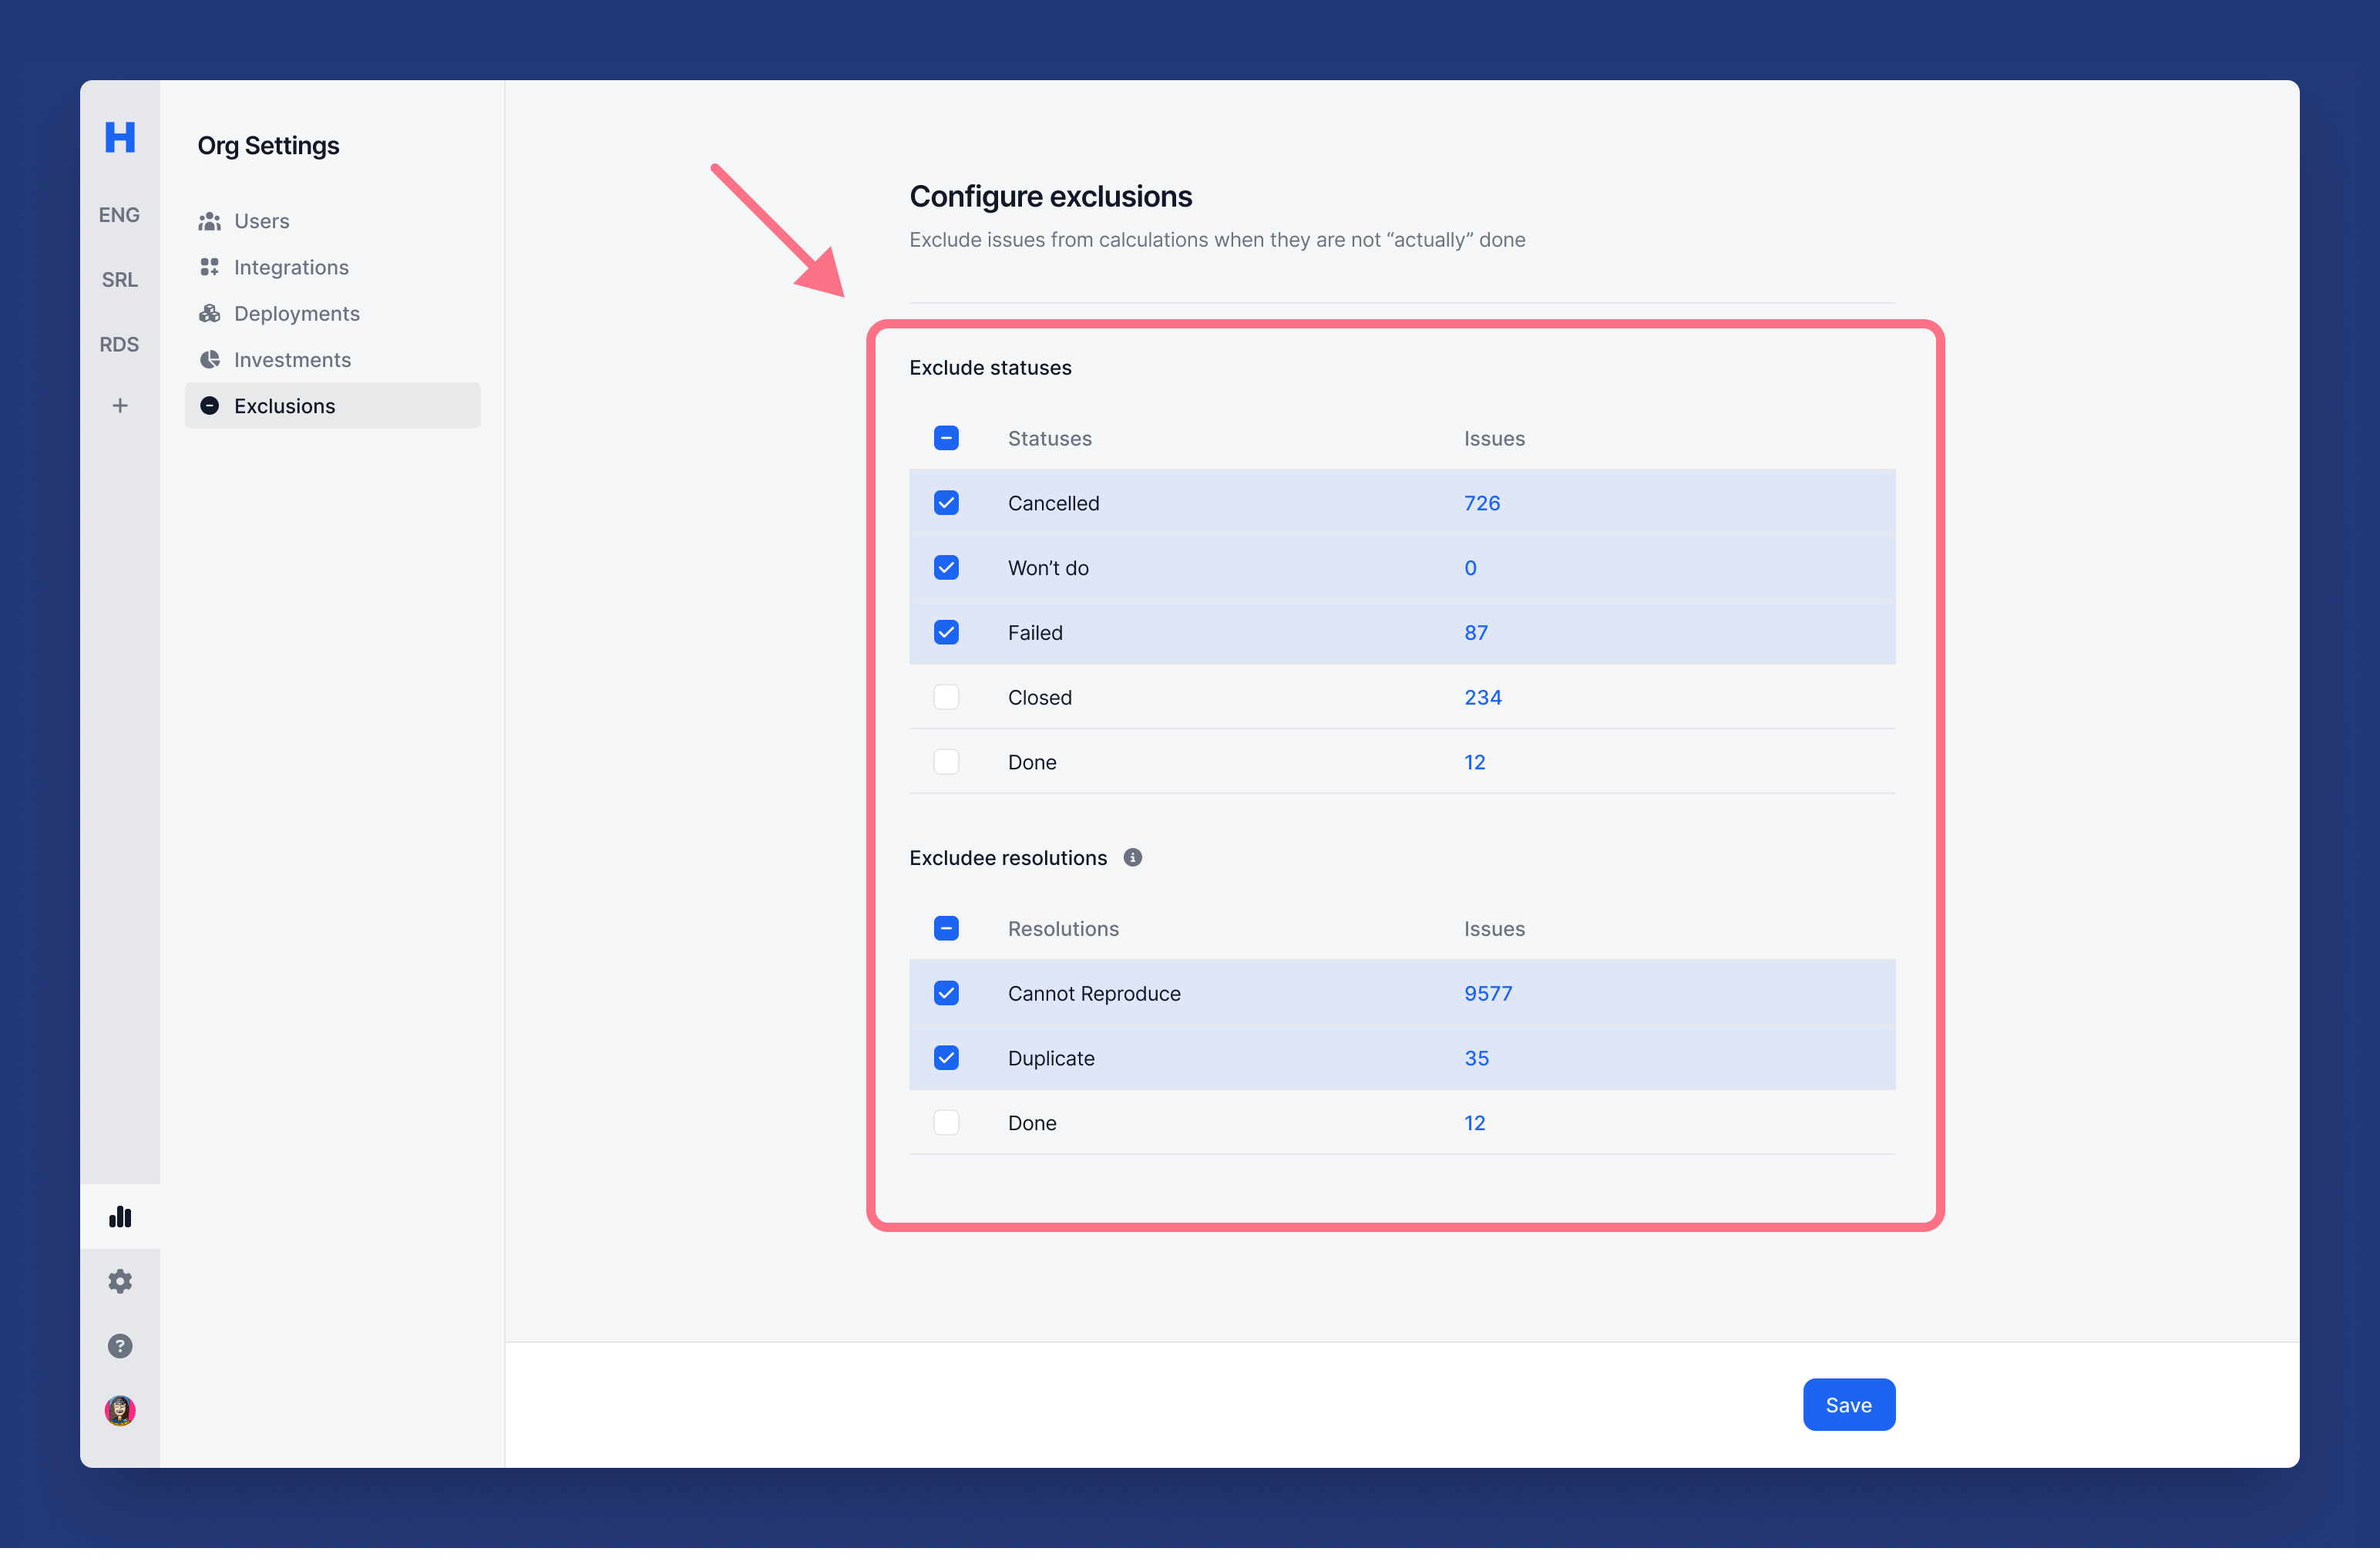Image resolution: width=2380 pixels, height=1565 pixels.
Task: Click the Save button
Action: pyautogui.click(x=1848, y=1405)
